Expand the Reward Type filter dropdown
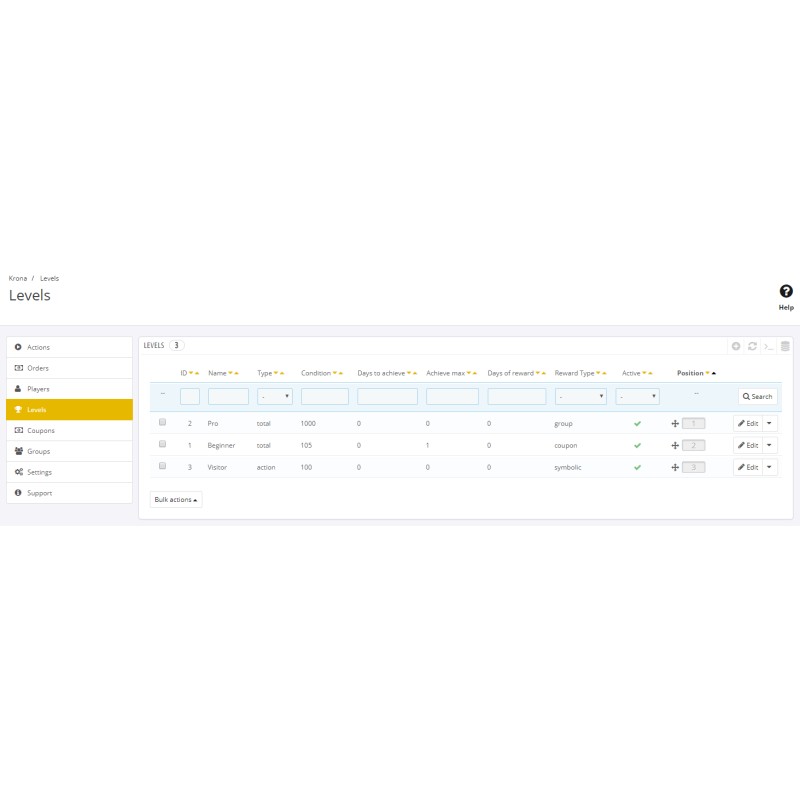Screen dimensions: 800x800 581,396
